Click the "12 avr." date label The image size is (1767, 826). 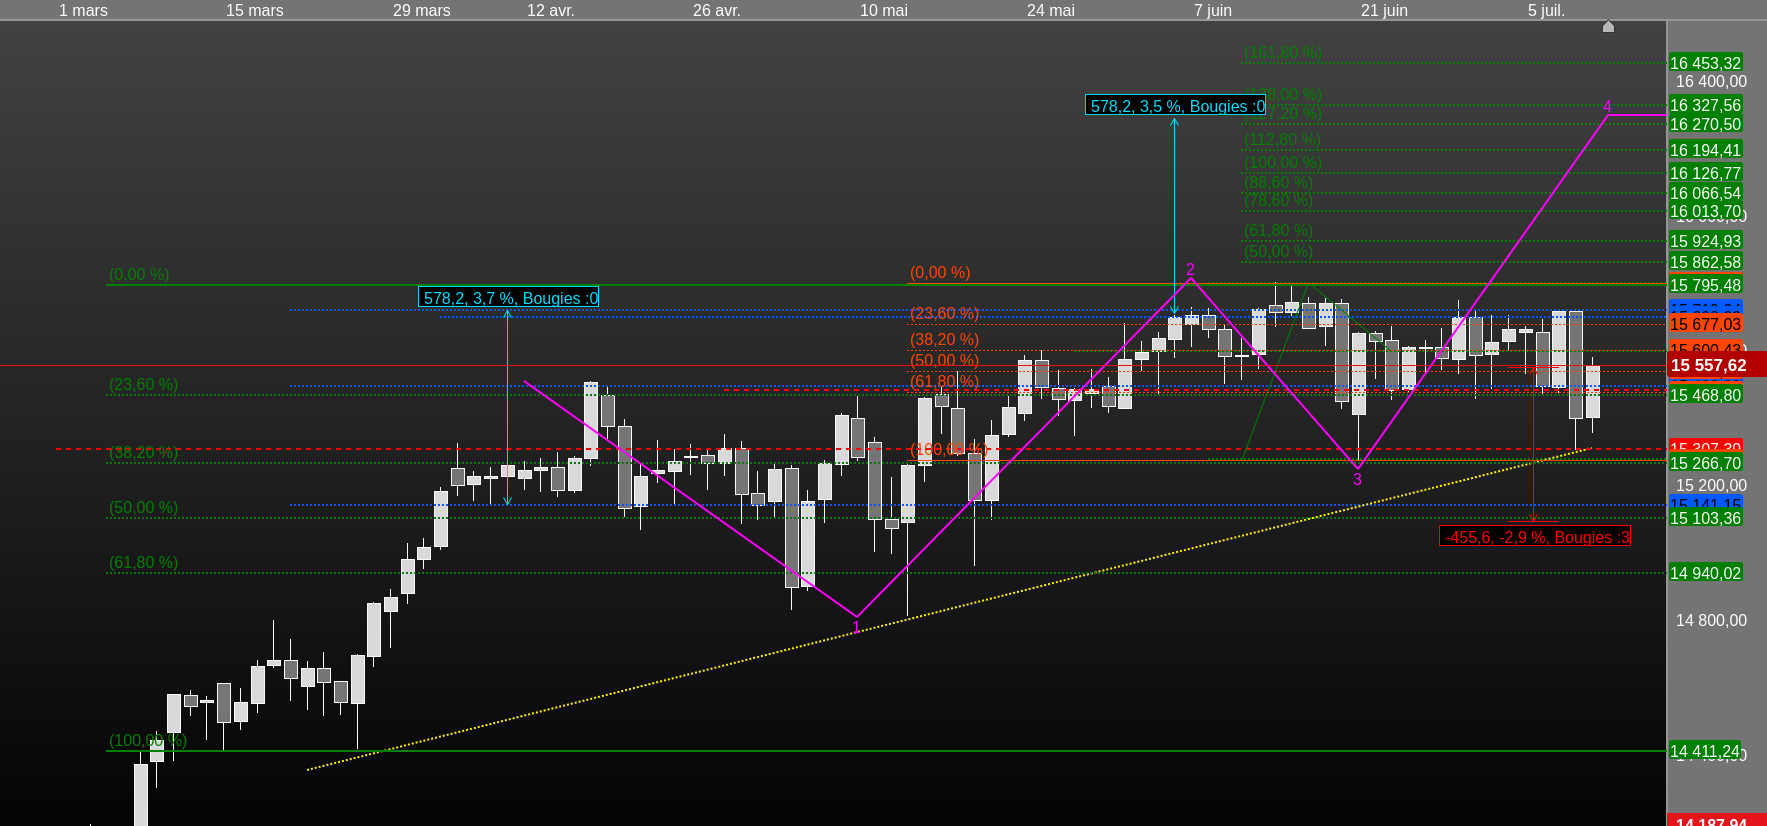tap(551, 10)
